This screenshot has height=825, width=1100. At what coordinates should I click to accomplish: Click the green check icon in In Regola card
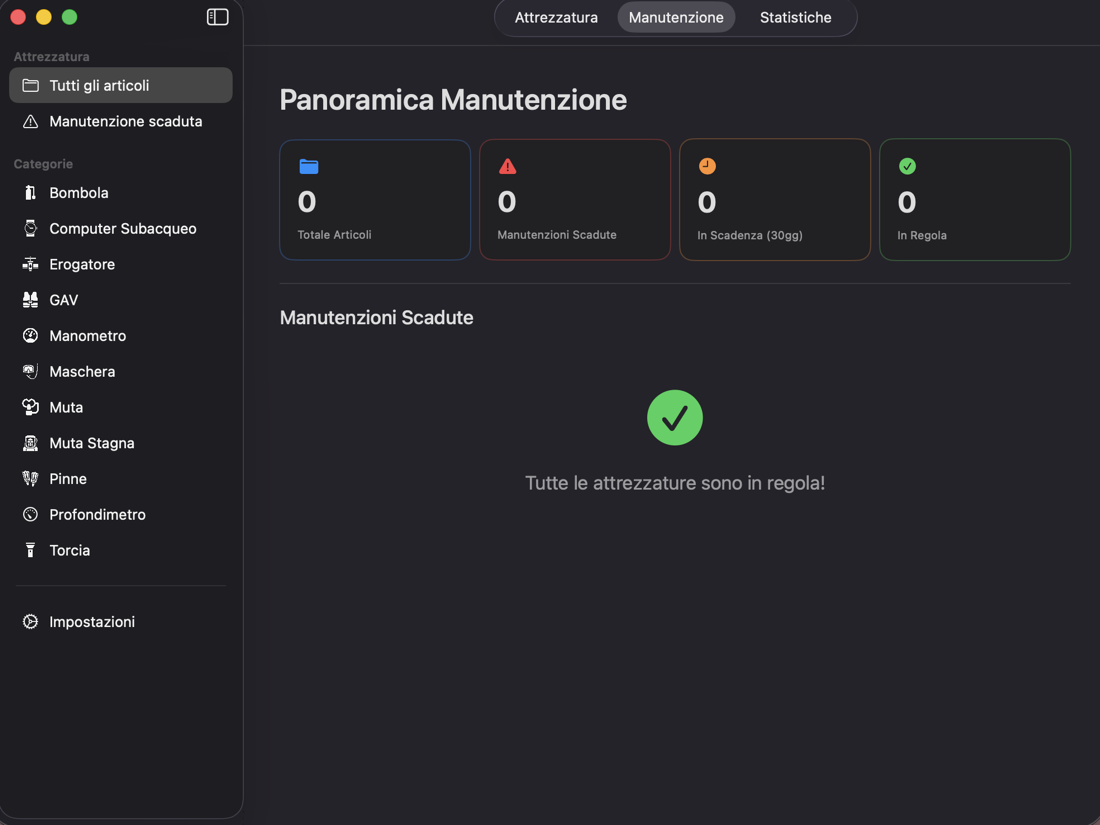907,166
